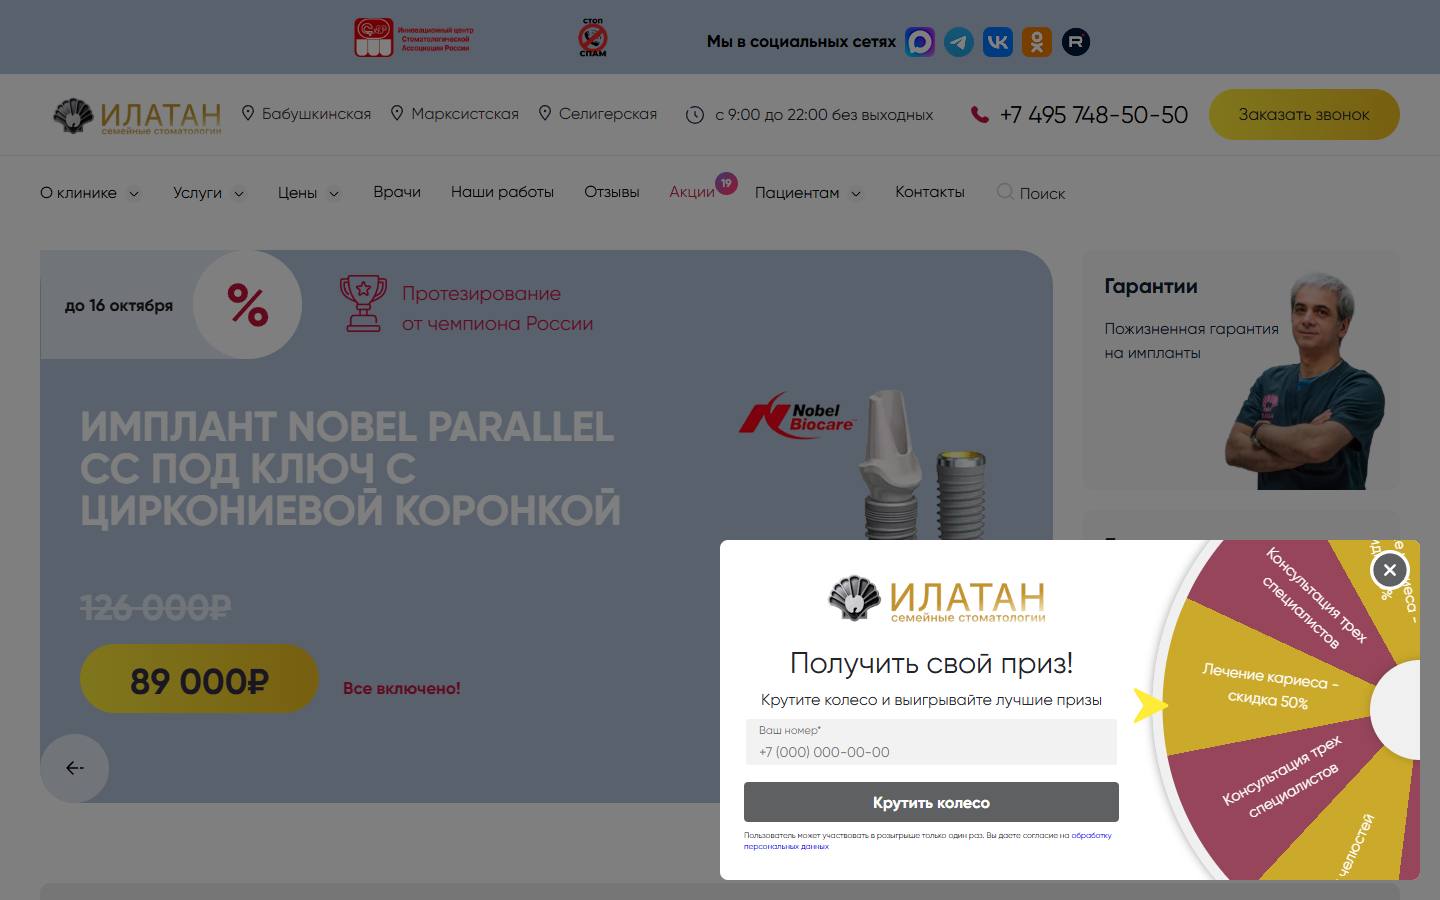This screenshot has width=1440, height=900.
Task: Open the Odnoklassniki social icon
Action: pyautogui.click(x=1037, y=42)
